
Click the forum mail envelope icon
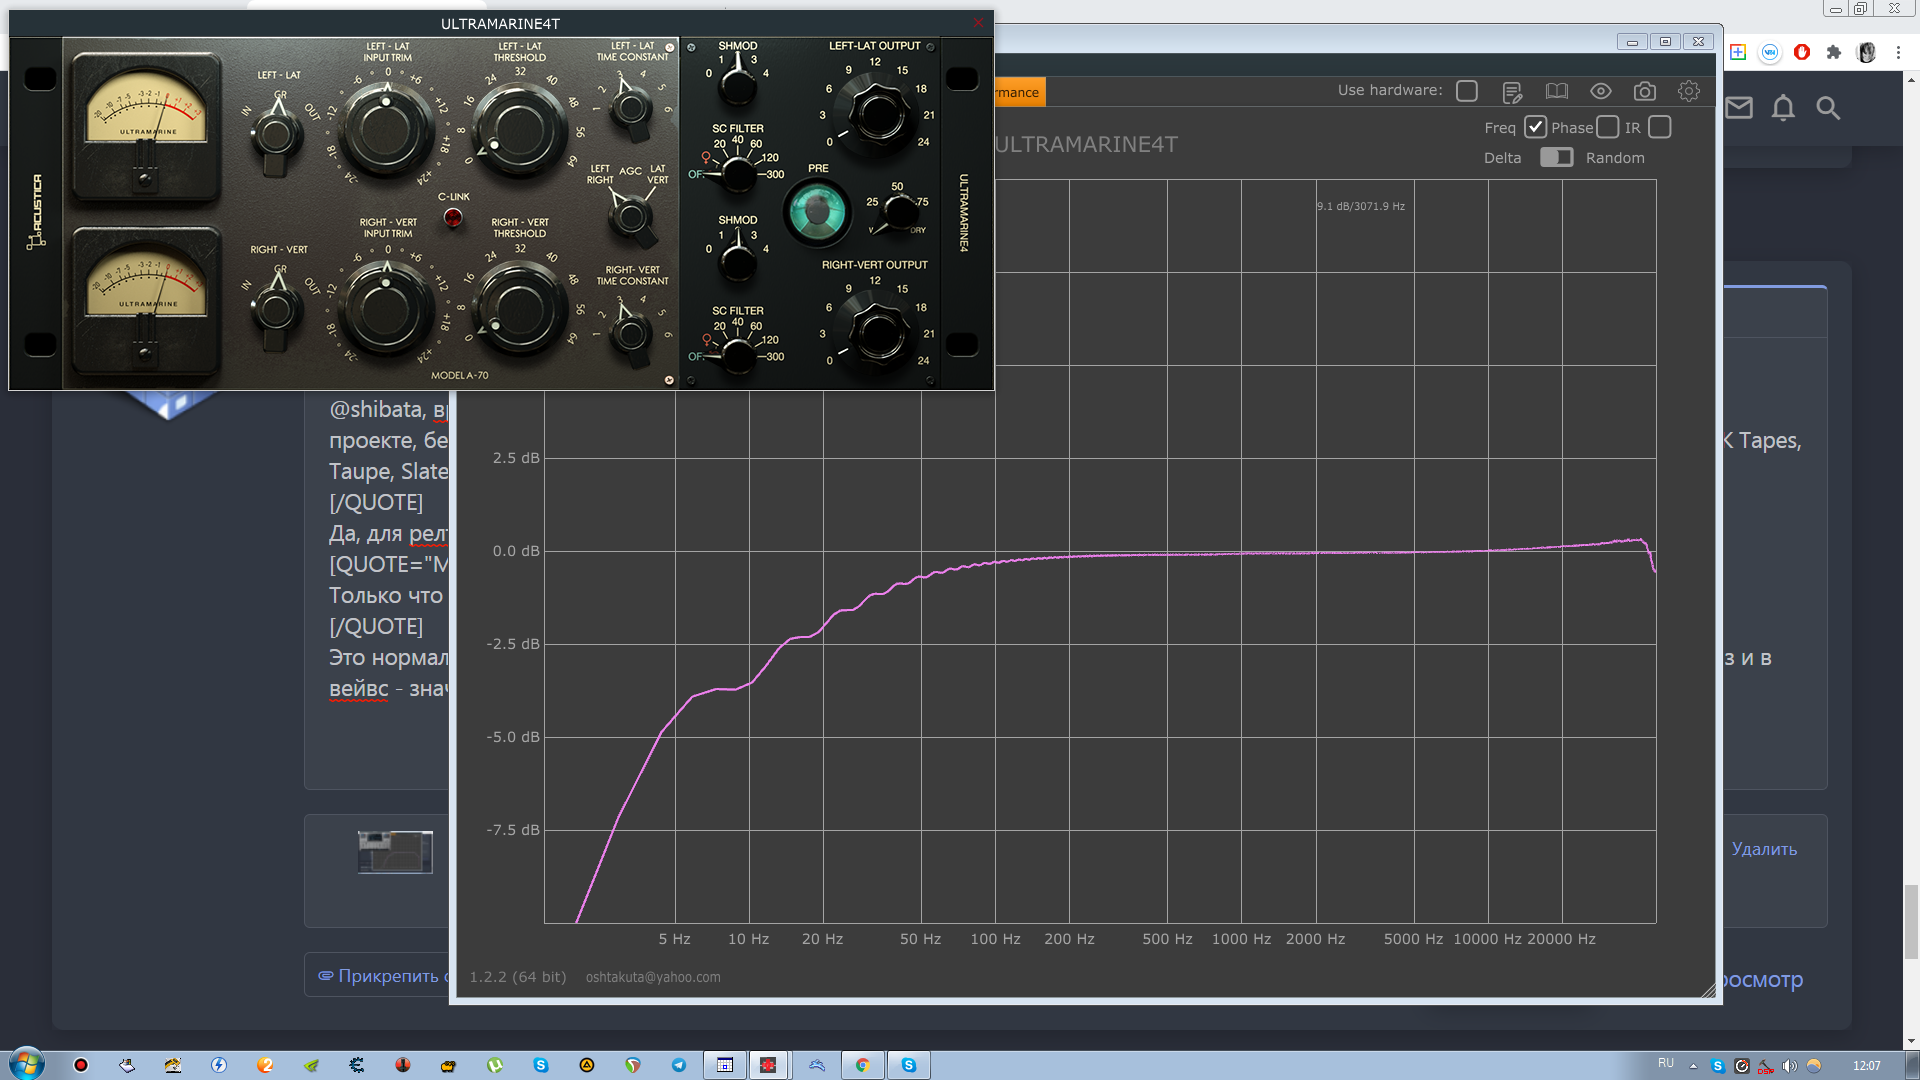pos(1739,108)
